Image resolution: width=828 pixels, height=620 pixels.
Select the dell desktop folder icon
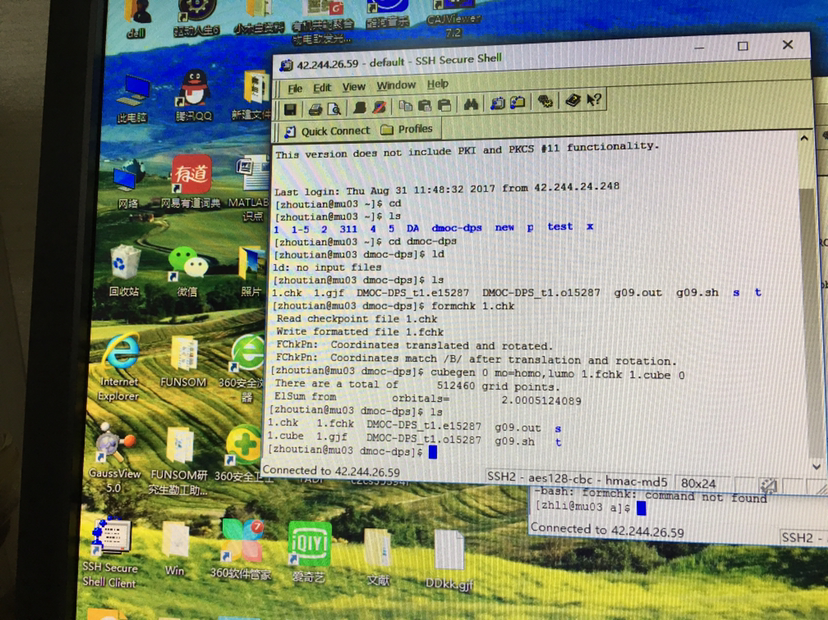[137, 18]
